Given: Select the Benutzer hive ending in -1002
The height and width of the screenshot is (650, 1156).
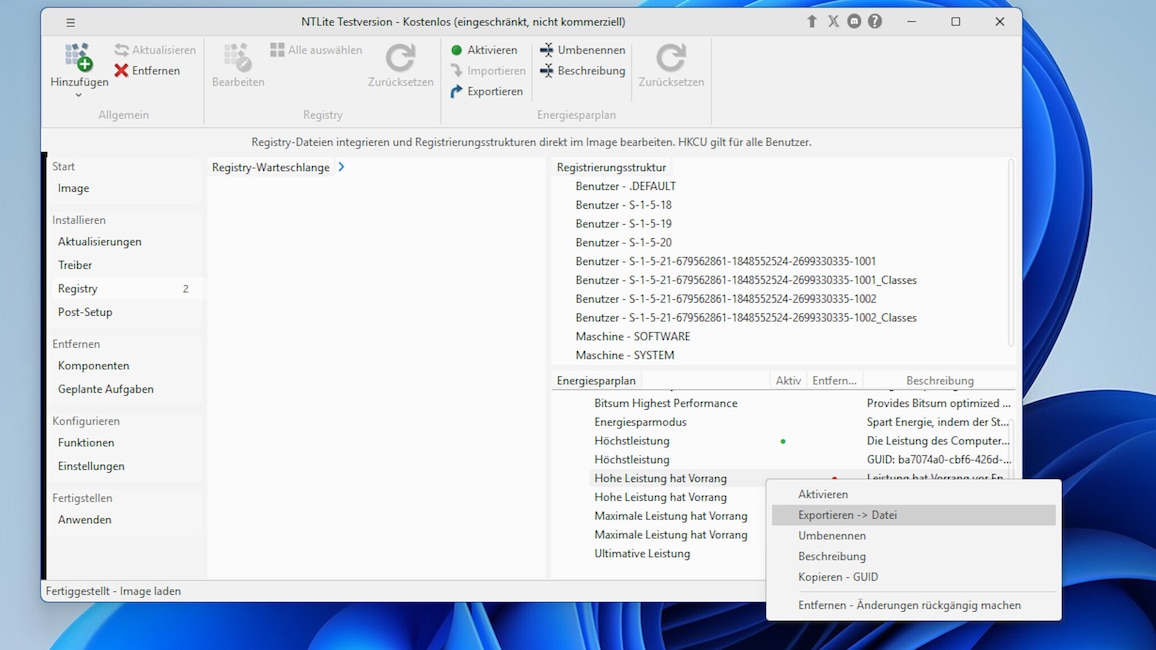Looking at the screenshot, I should [x=725, y=299].
